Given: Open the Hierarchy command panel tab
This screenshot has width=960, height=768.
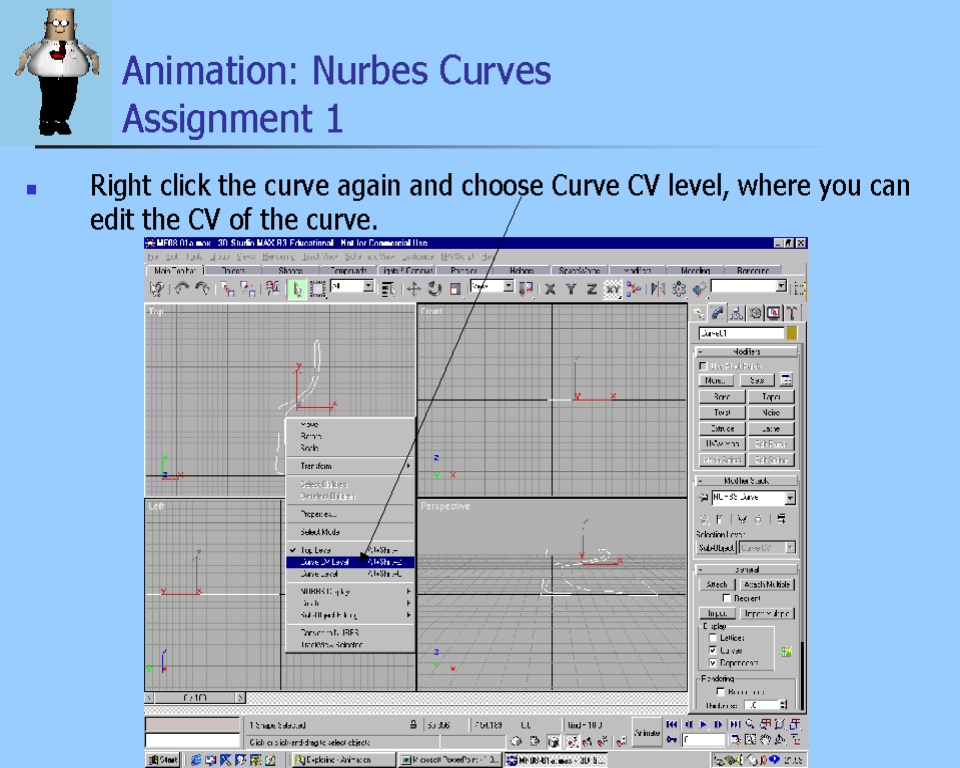Looking at the screenshot, I should click(x=735, y=313).
